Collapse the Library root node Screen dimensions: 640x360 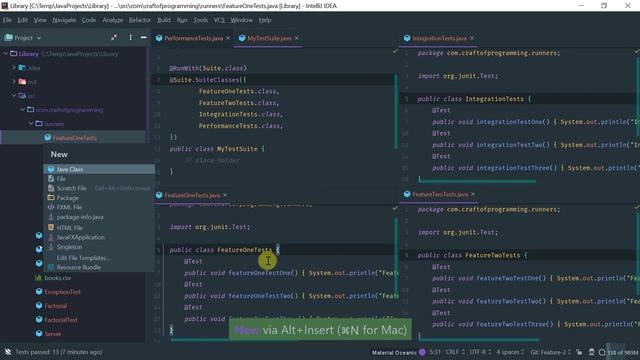click(6, 53)
